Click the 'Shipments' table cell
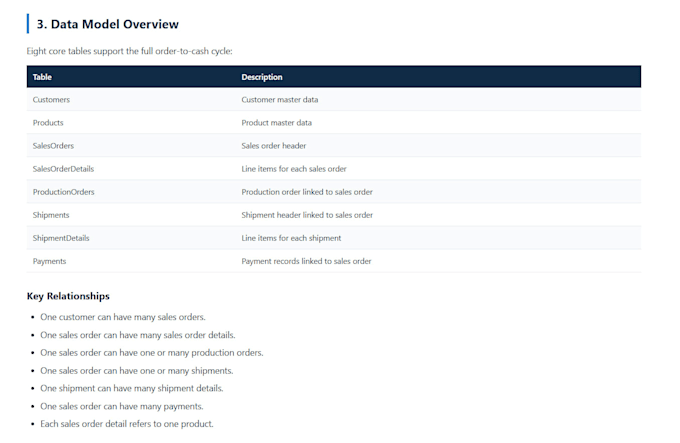The width and height of the screenshot is (680, 443). (x=51, y=215)
